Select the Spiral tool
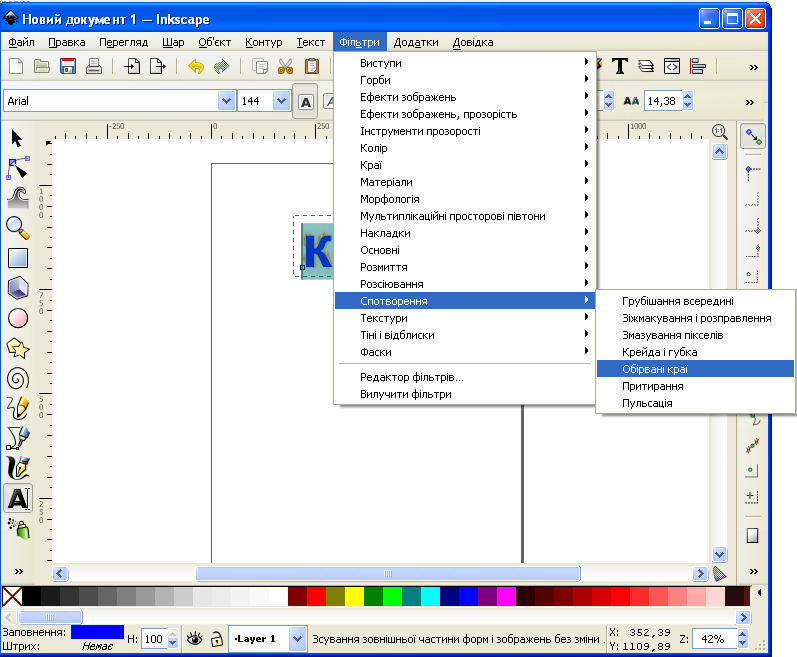This screenshot has width=797, height=657. [18, 379]
